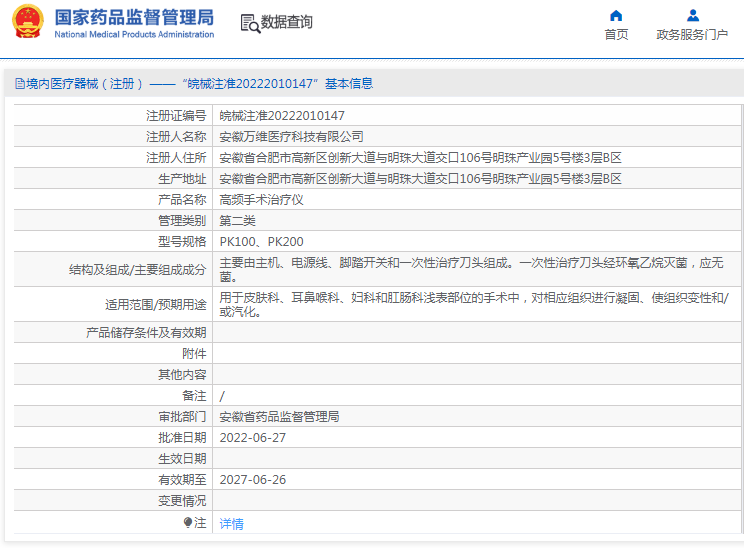The width and height of the screenshot is (744, 548).
Task: Open 政务服务门户 text link
Action: coord(692,35)
